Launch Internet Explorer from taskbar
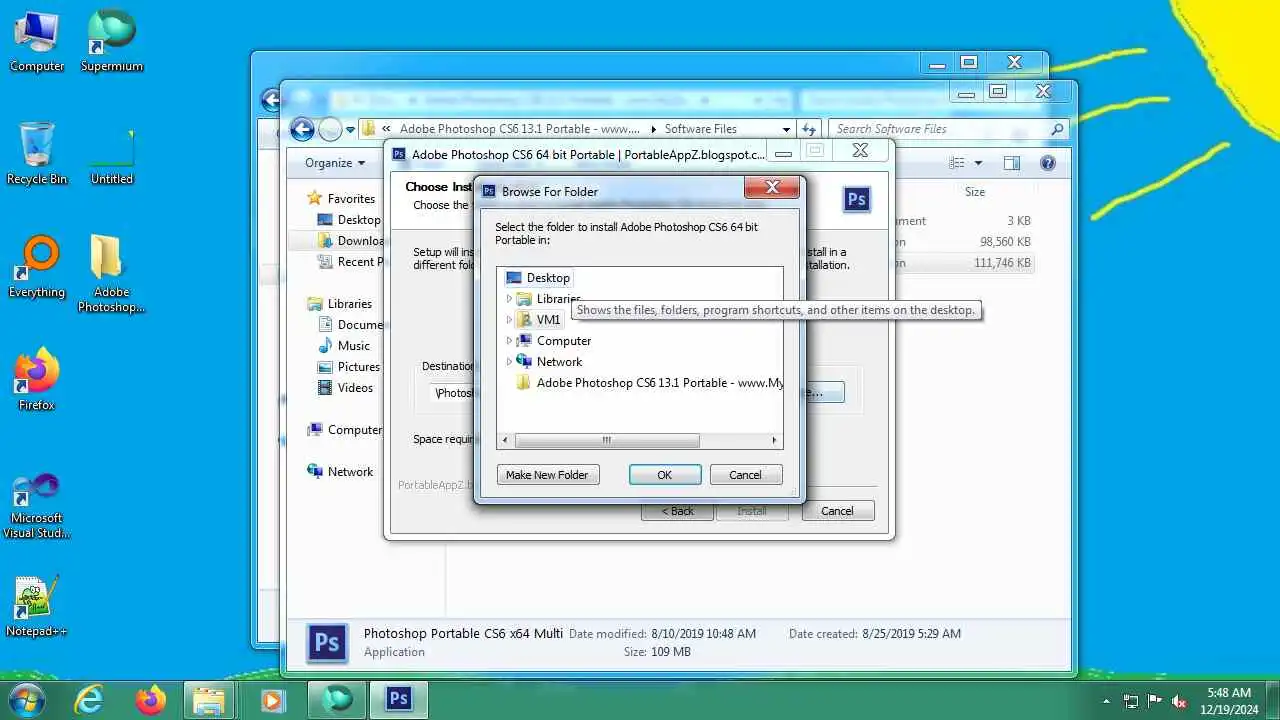 (x=89, y=700)
